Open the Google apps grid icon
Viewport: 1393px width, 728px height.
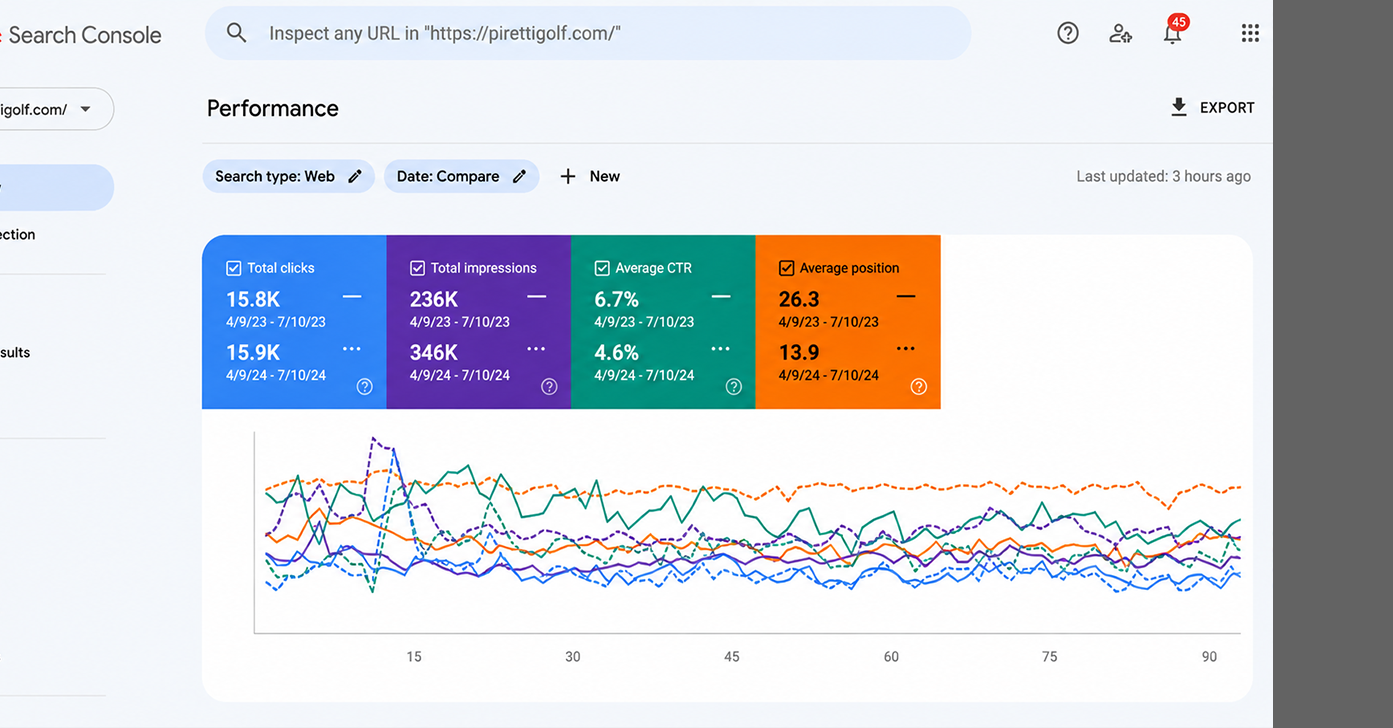pos(1250,33)
